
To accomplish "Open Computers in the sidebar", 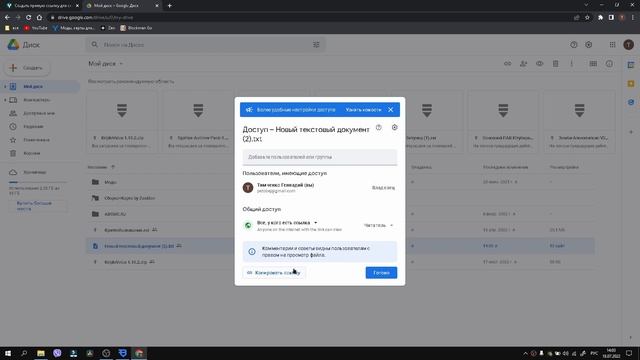I will point(36,100).
